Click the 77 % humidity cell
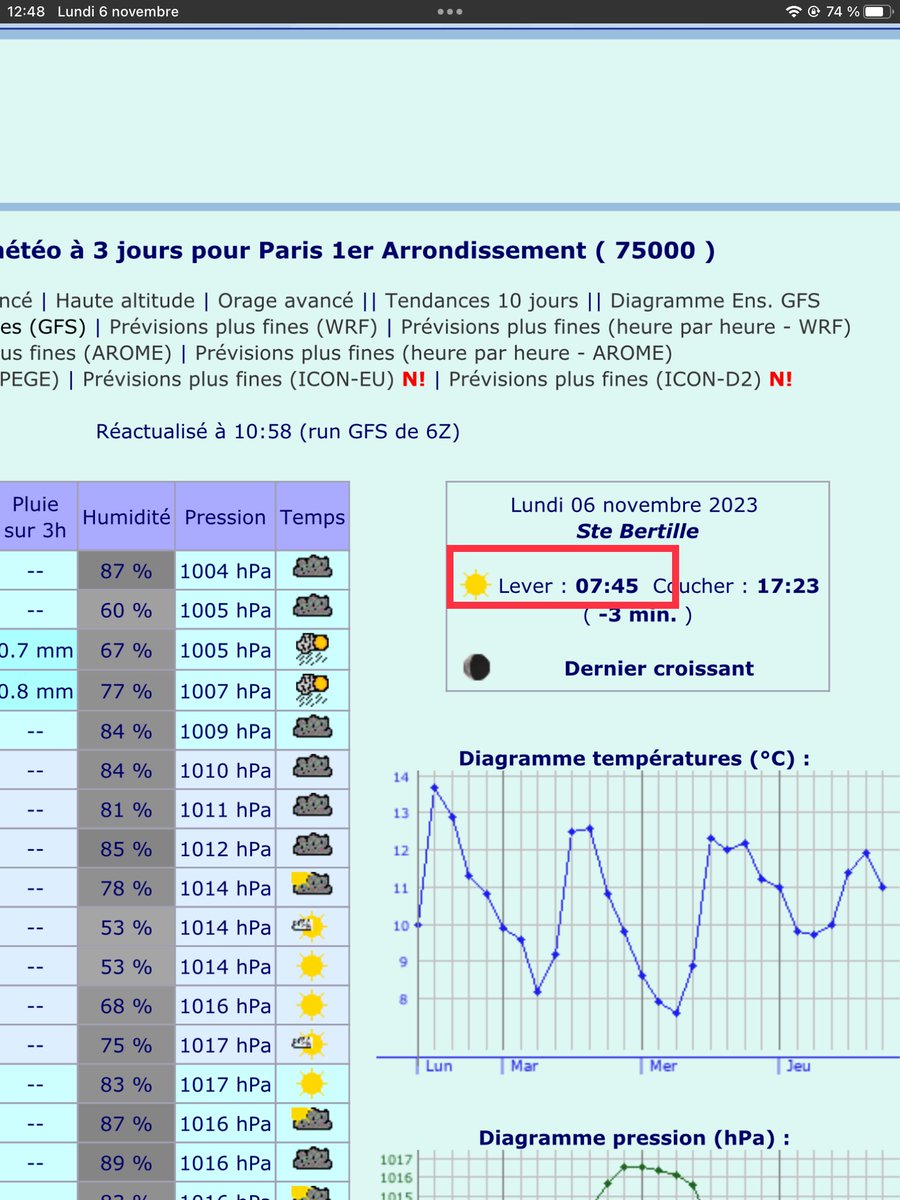Image resolution: width=900 pixels, height=1200 pixels. pos(126,690)
